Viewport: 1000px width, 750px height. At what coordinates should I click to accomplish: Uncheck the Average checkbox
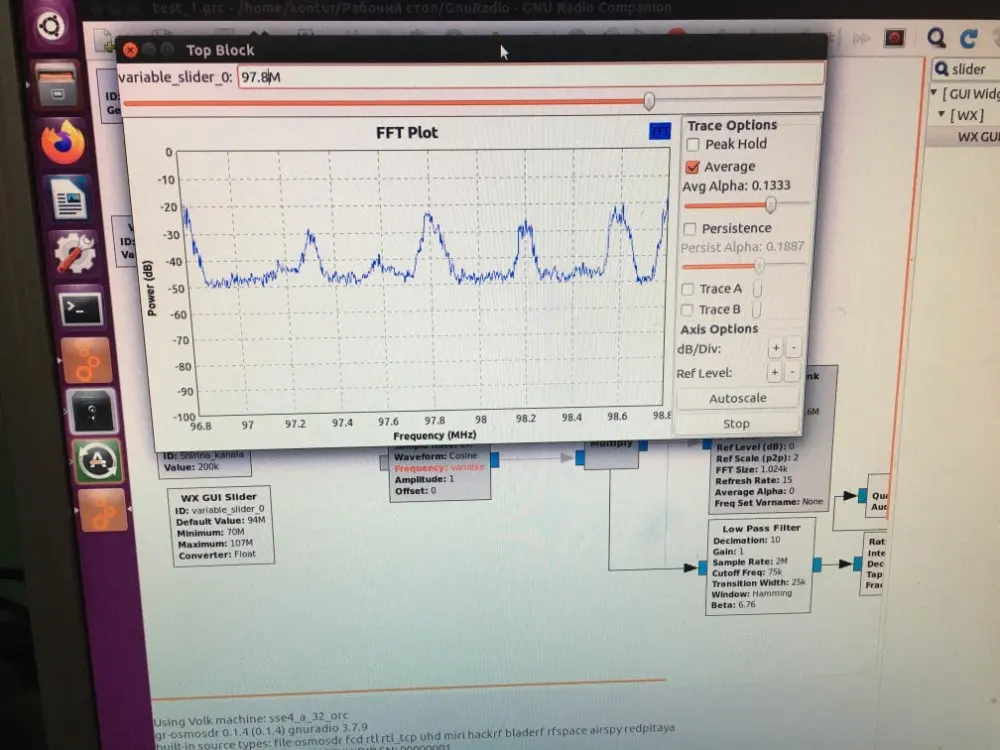pos(692,167)
